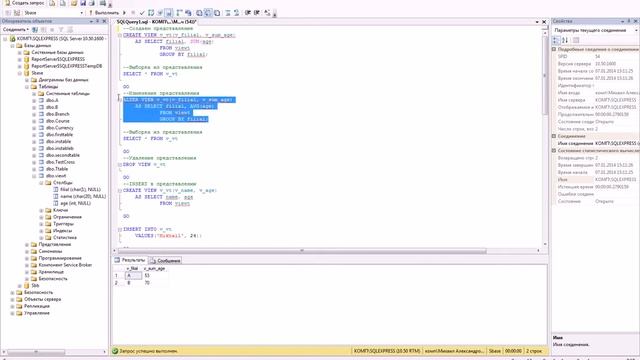Click the decrease indent icon in SQL toolbar

(248, 13)
